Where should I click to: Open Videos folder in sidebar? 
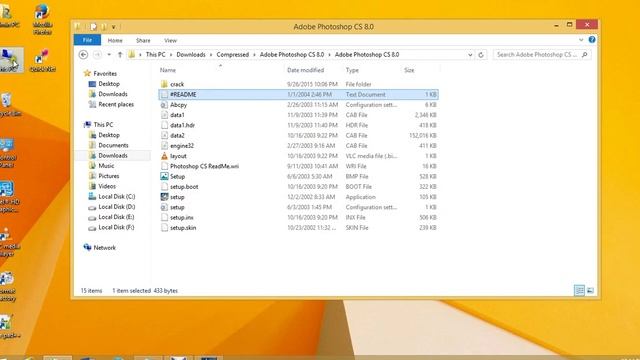[107, 186]
